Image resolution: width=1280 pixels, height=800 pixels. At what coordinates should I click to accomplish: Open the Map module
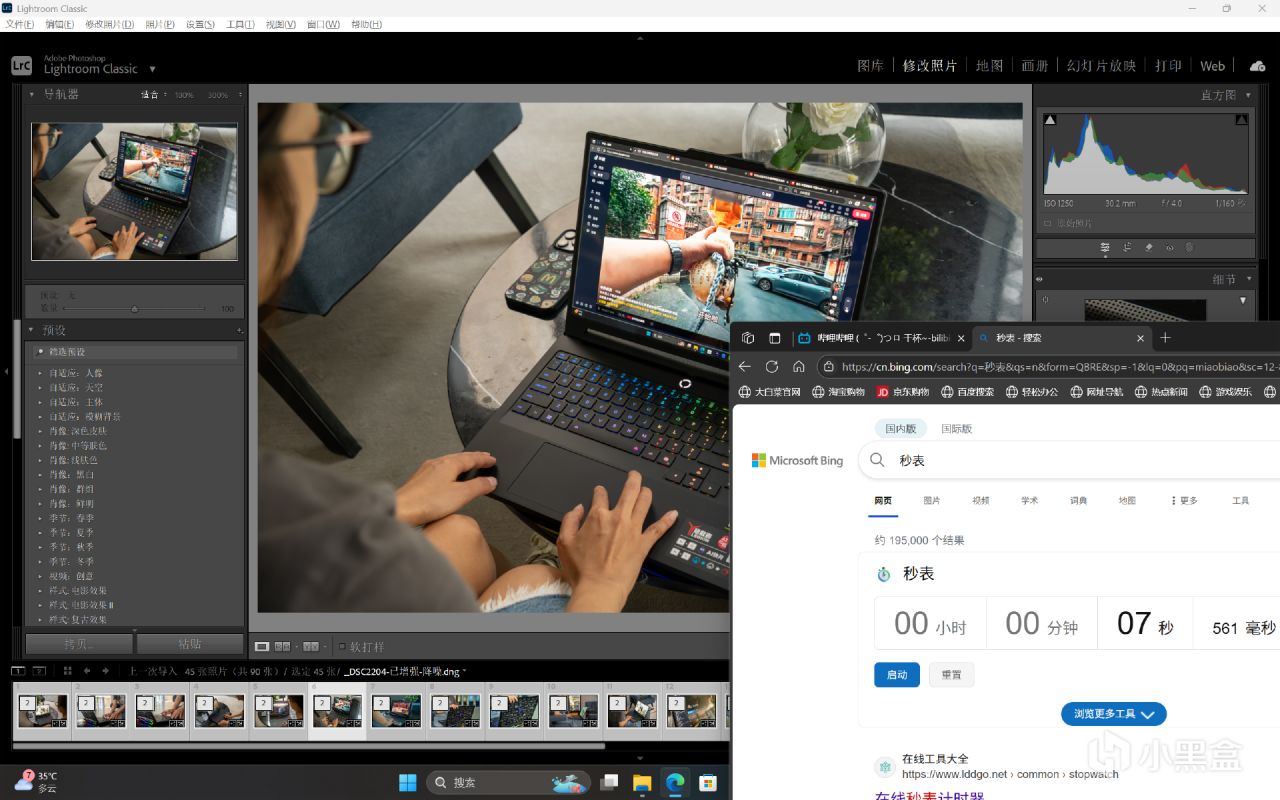[x=989, y=66]
